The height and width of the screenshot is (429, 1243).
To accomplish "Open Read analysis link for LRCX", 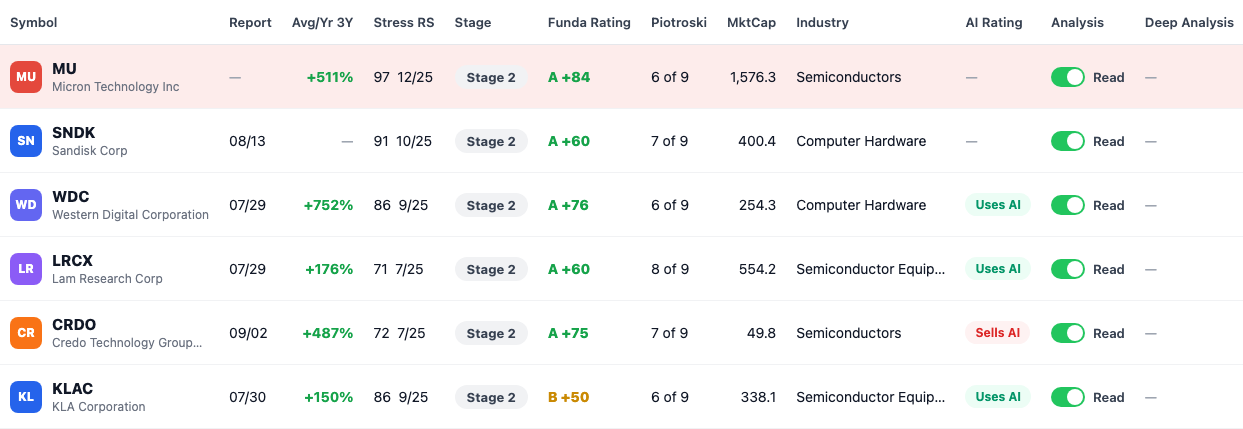I will [x=1109, y=269].
